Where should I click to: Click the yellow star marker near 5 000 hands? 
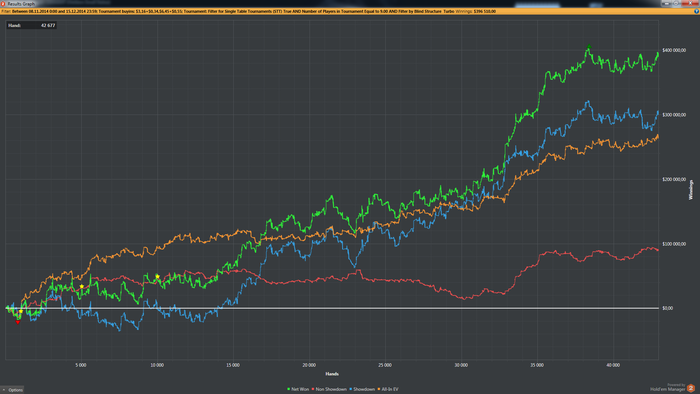(82, 286)
